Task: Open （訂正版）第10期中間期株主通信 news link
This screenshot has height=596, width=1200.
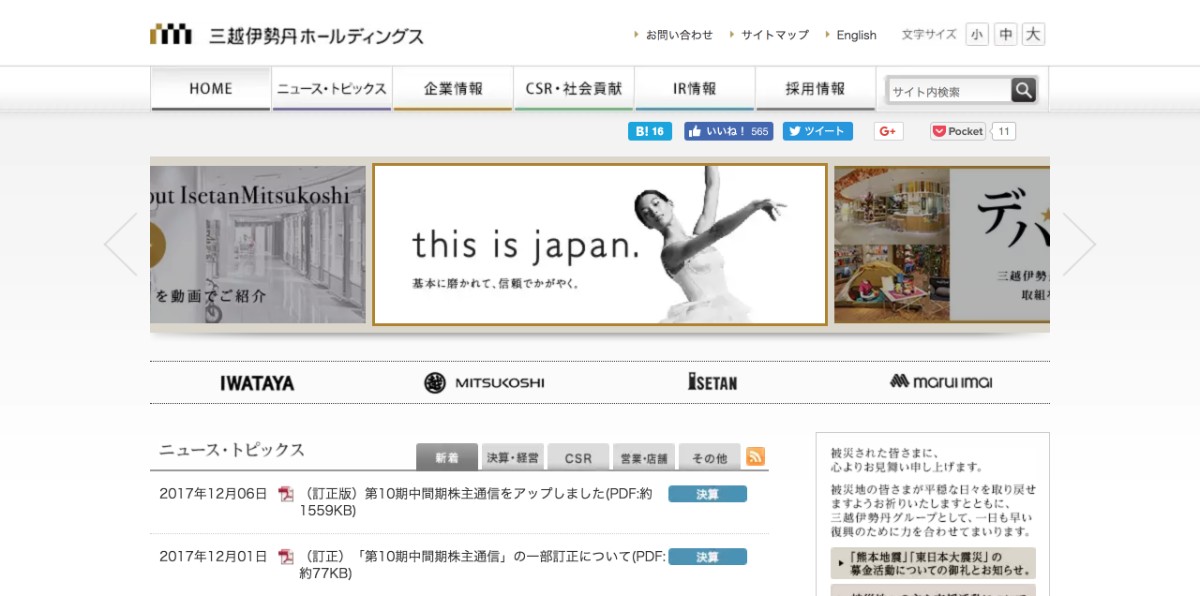Action: tap(477, 502)
